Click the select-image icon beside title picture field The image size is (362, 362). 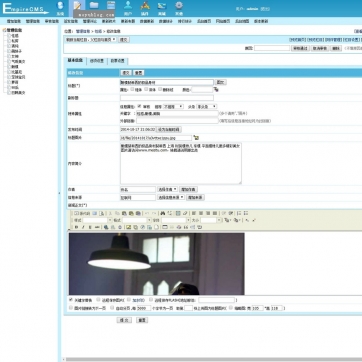196,138
